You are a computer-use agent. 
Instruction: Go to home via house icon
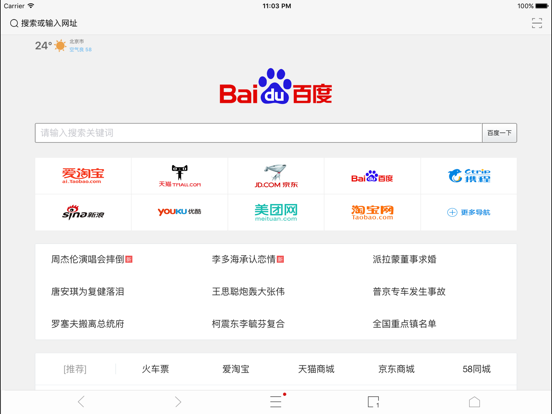(474, 402)
